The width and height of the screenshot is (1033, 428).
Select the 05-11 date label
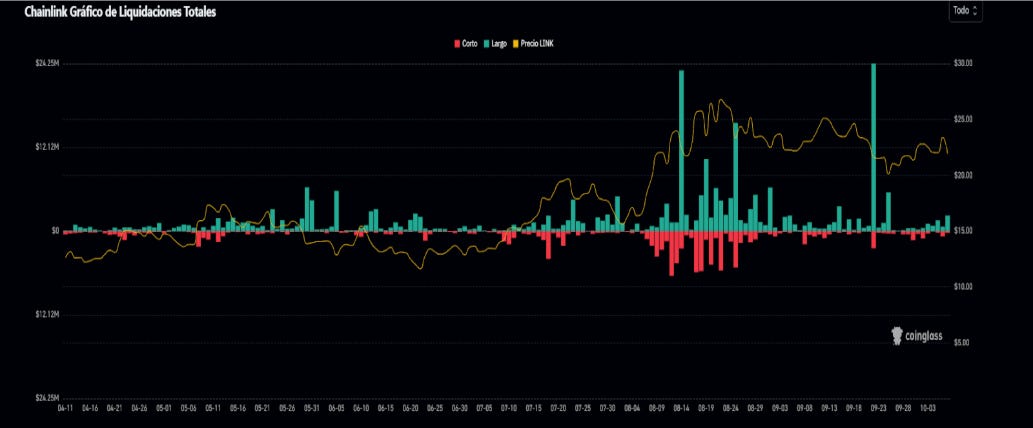[x=213, y=408]
